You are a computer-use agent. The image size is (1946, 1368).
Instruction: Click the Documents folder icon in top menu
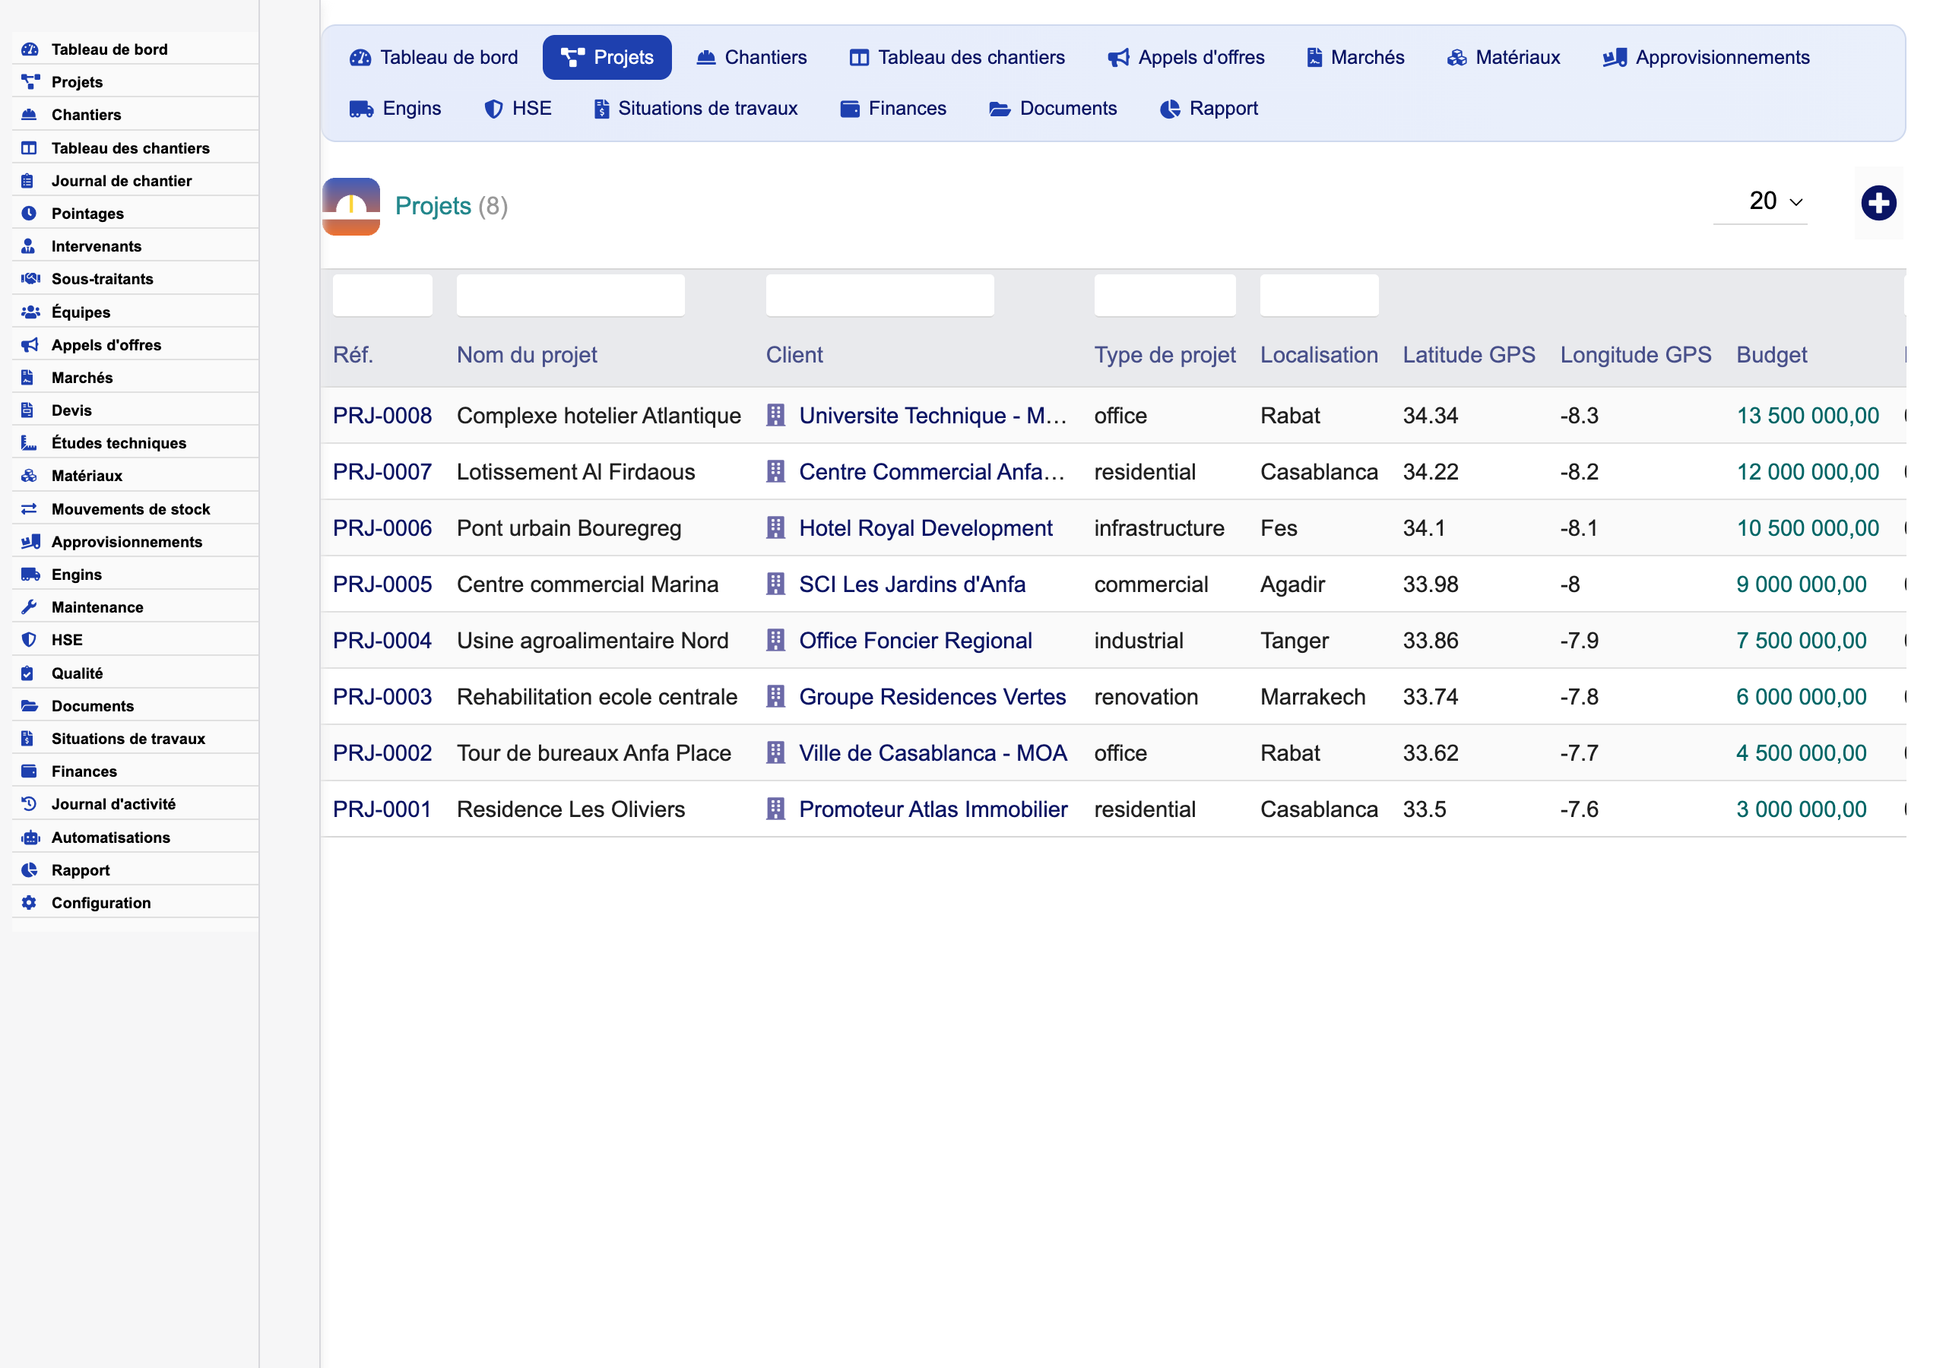pyautogui.click(x=1000, y=109)
